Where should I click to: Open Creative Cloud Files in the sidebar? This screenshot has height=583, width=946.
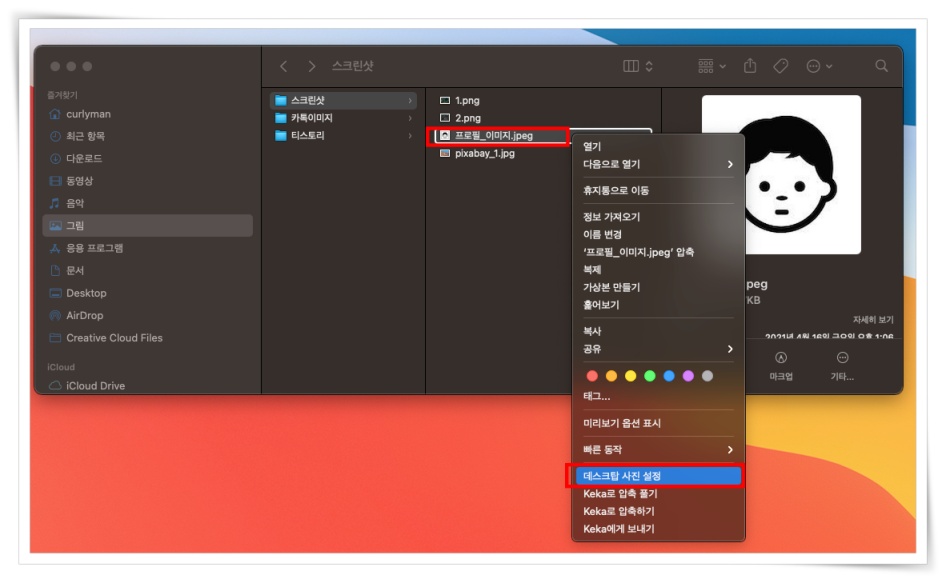pos(148,338)
